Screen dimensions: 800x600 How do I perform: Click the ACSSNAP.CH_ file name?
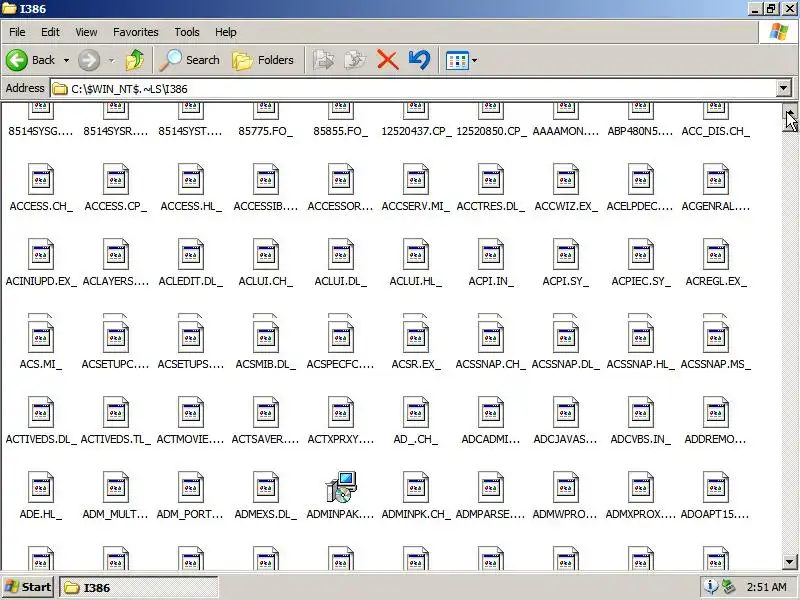(x=491, y=364)
